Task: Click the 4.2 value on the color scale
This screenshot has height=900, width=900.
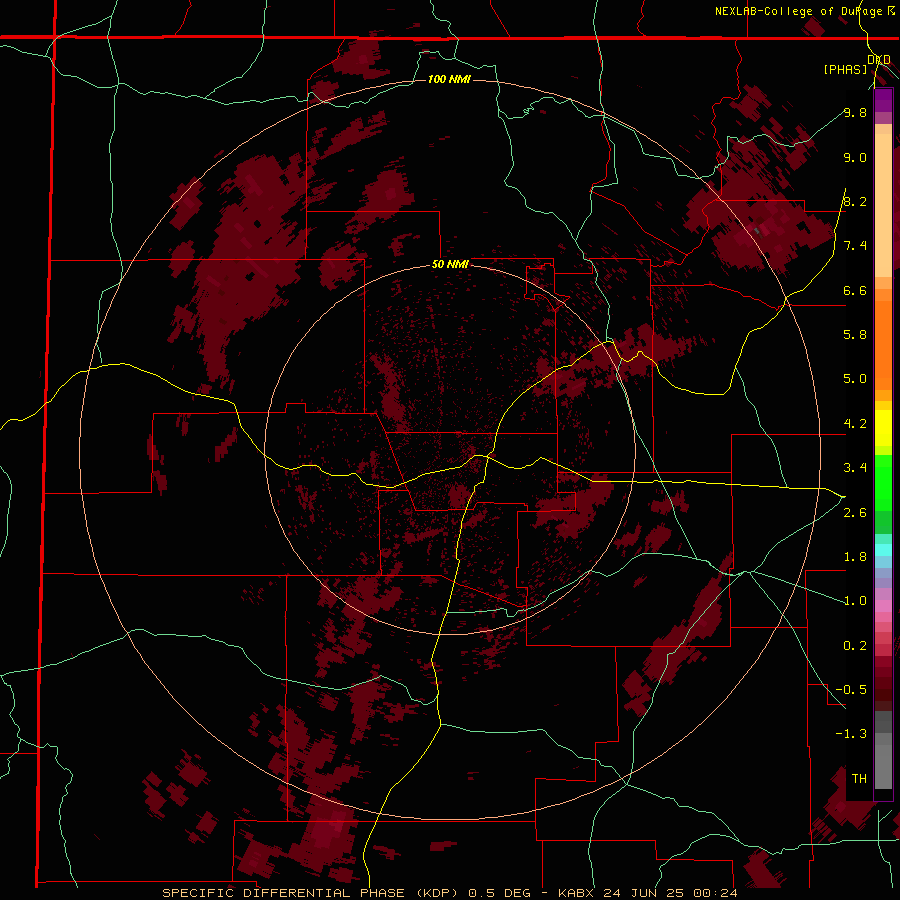Action: click(855, 424)
